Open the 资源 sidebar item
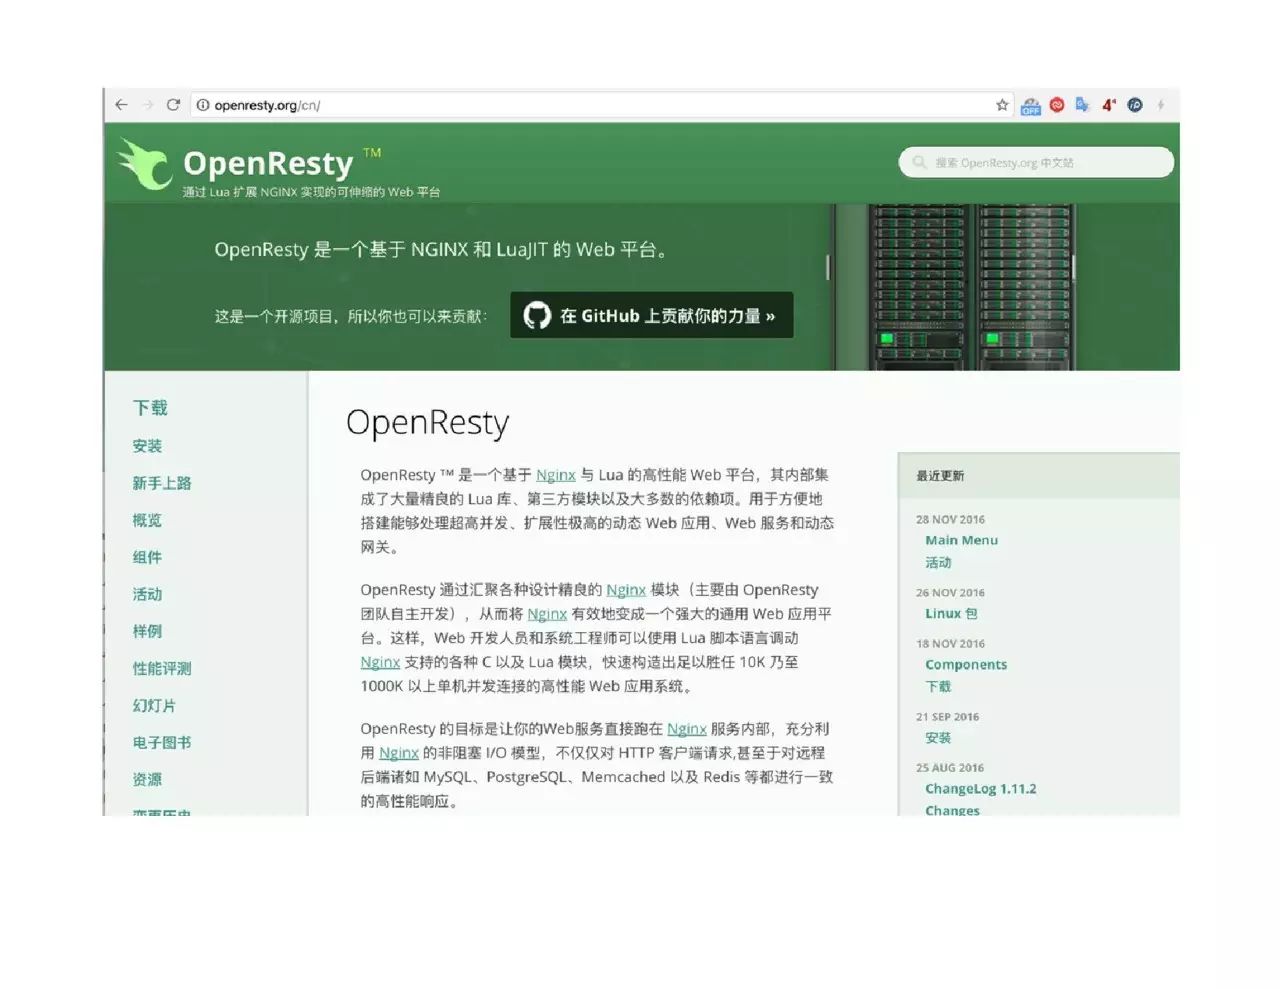This screenshot has width=1280, height=989. [x=147, y=779]
